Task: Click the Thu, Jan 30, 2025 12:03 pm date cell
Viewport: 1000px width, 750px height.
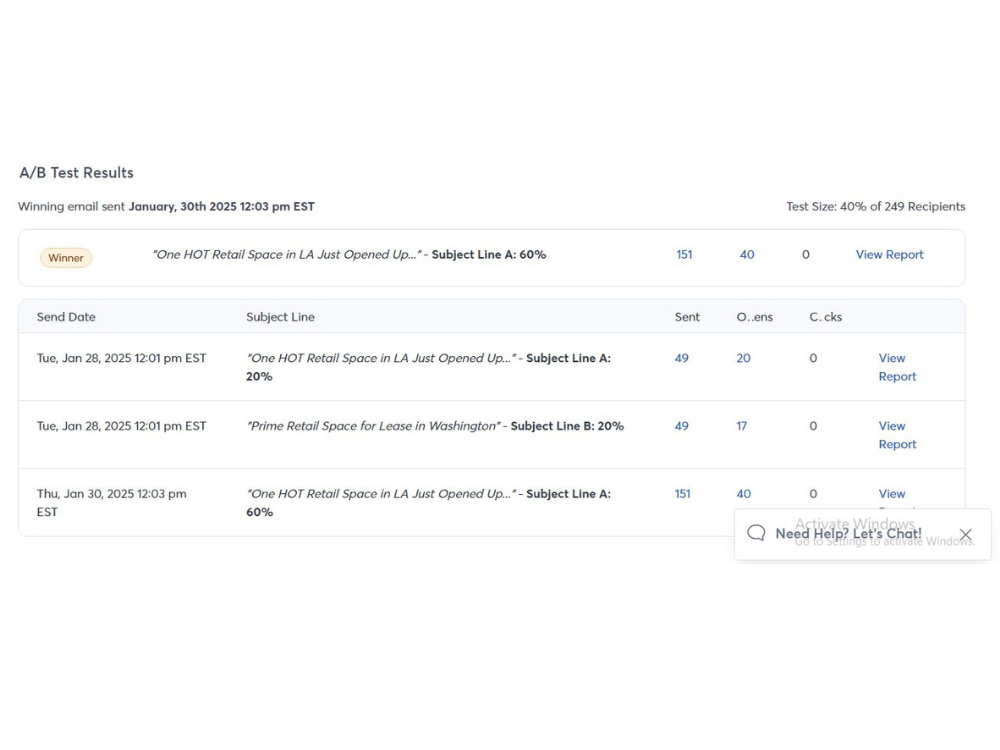Action: coord(112,503)
